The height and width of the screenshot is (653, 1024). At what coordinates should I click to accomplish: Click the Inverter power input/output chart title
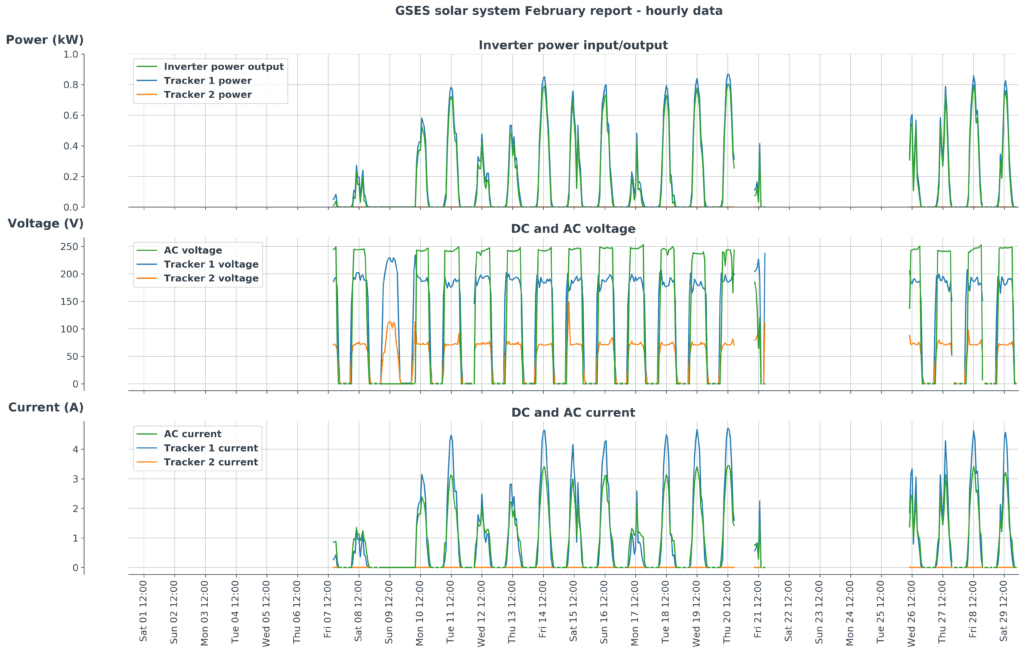pyautogui.click(x=573, y=45)
